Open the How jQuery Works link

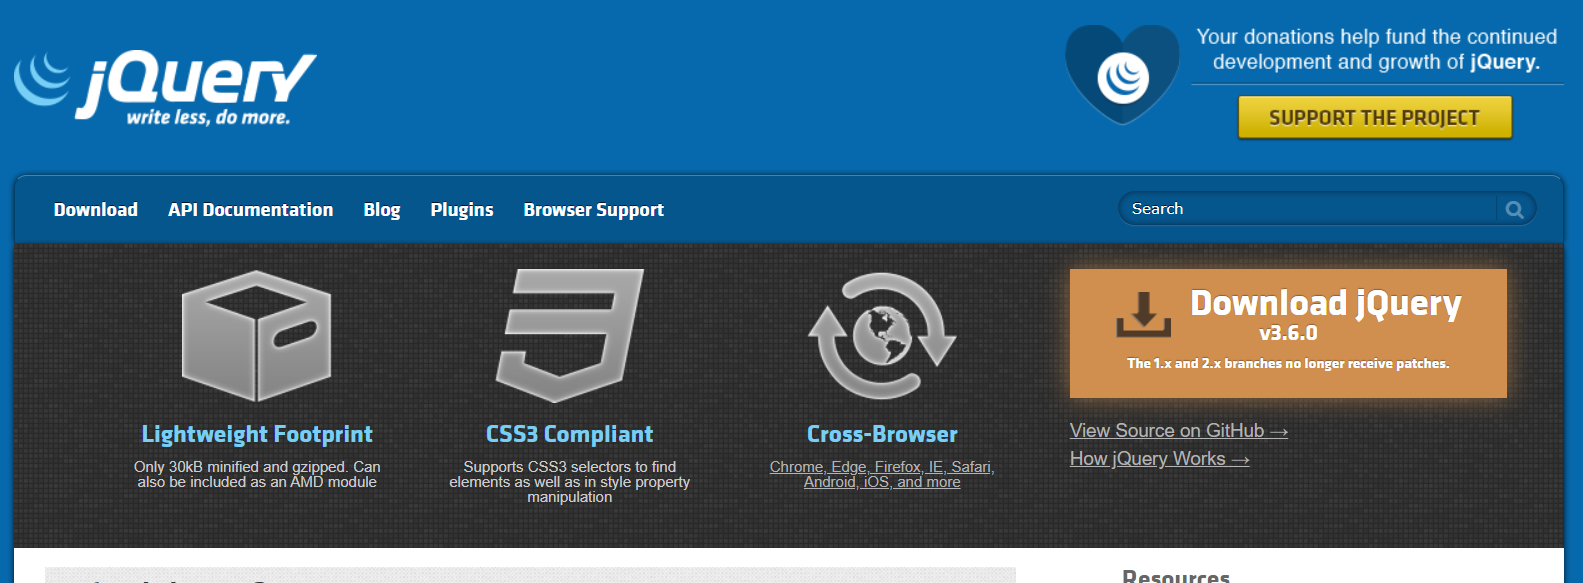[x=1160, y=459]
